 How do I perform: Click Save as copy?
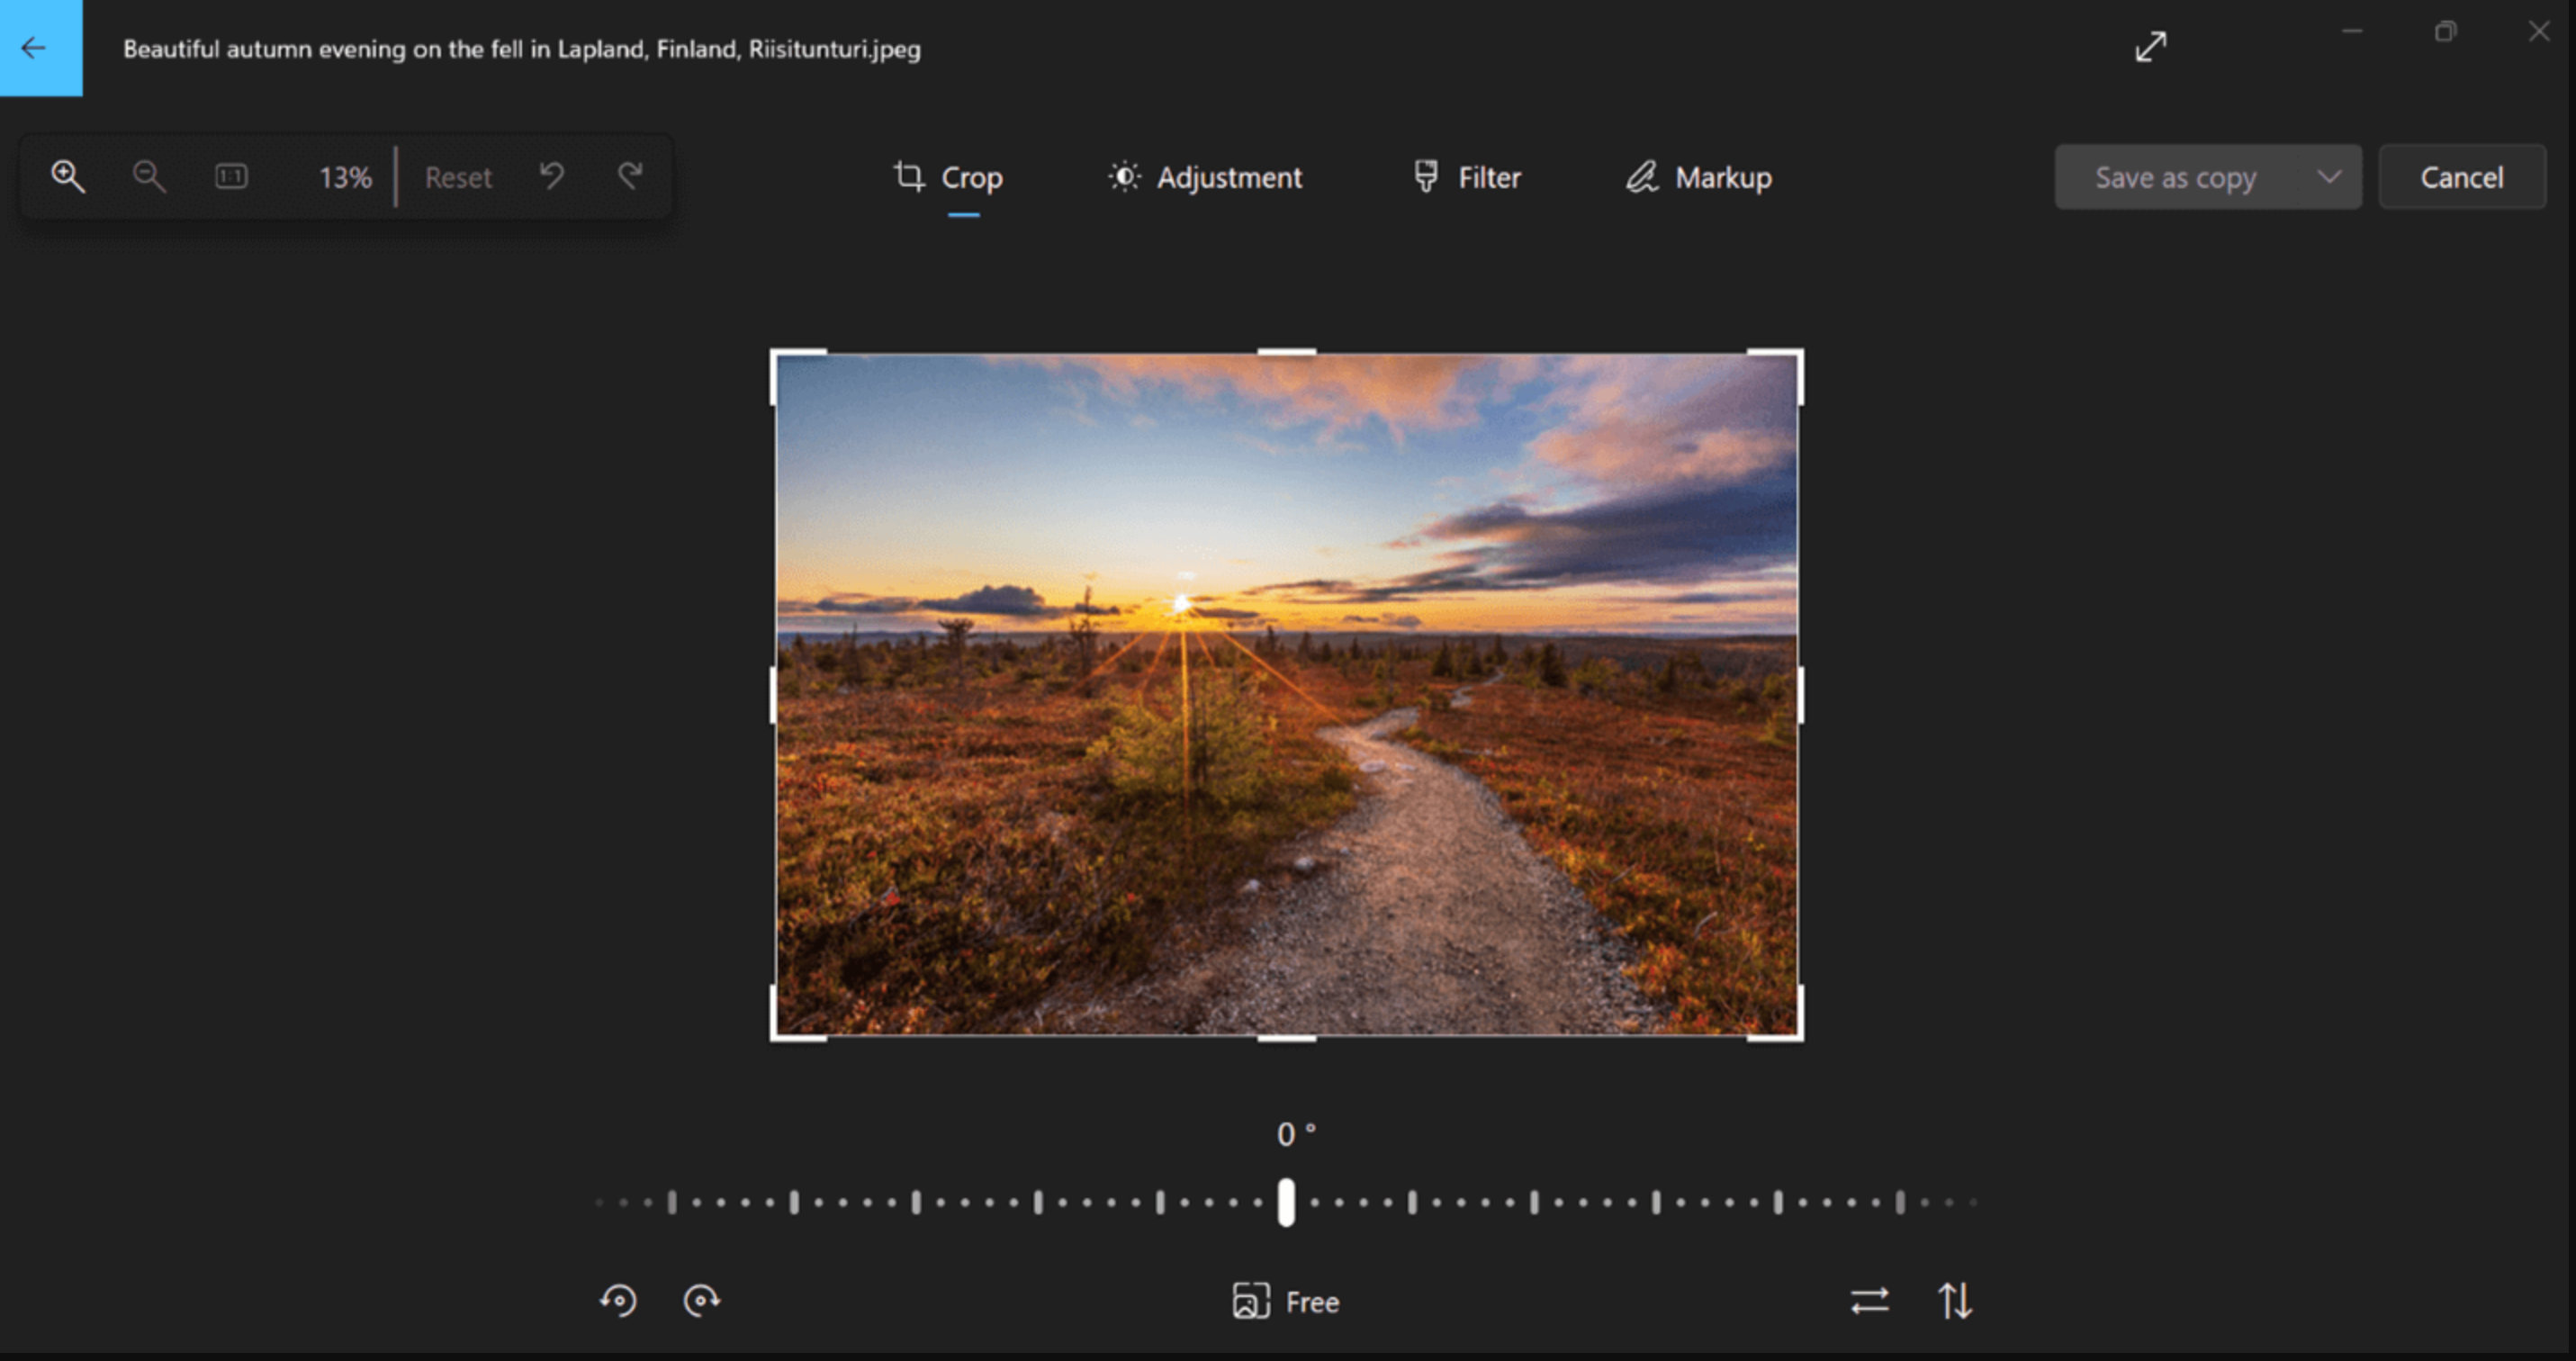pyautogui.click(x=2176, y=177)
